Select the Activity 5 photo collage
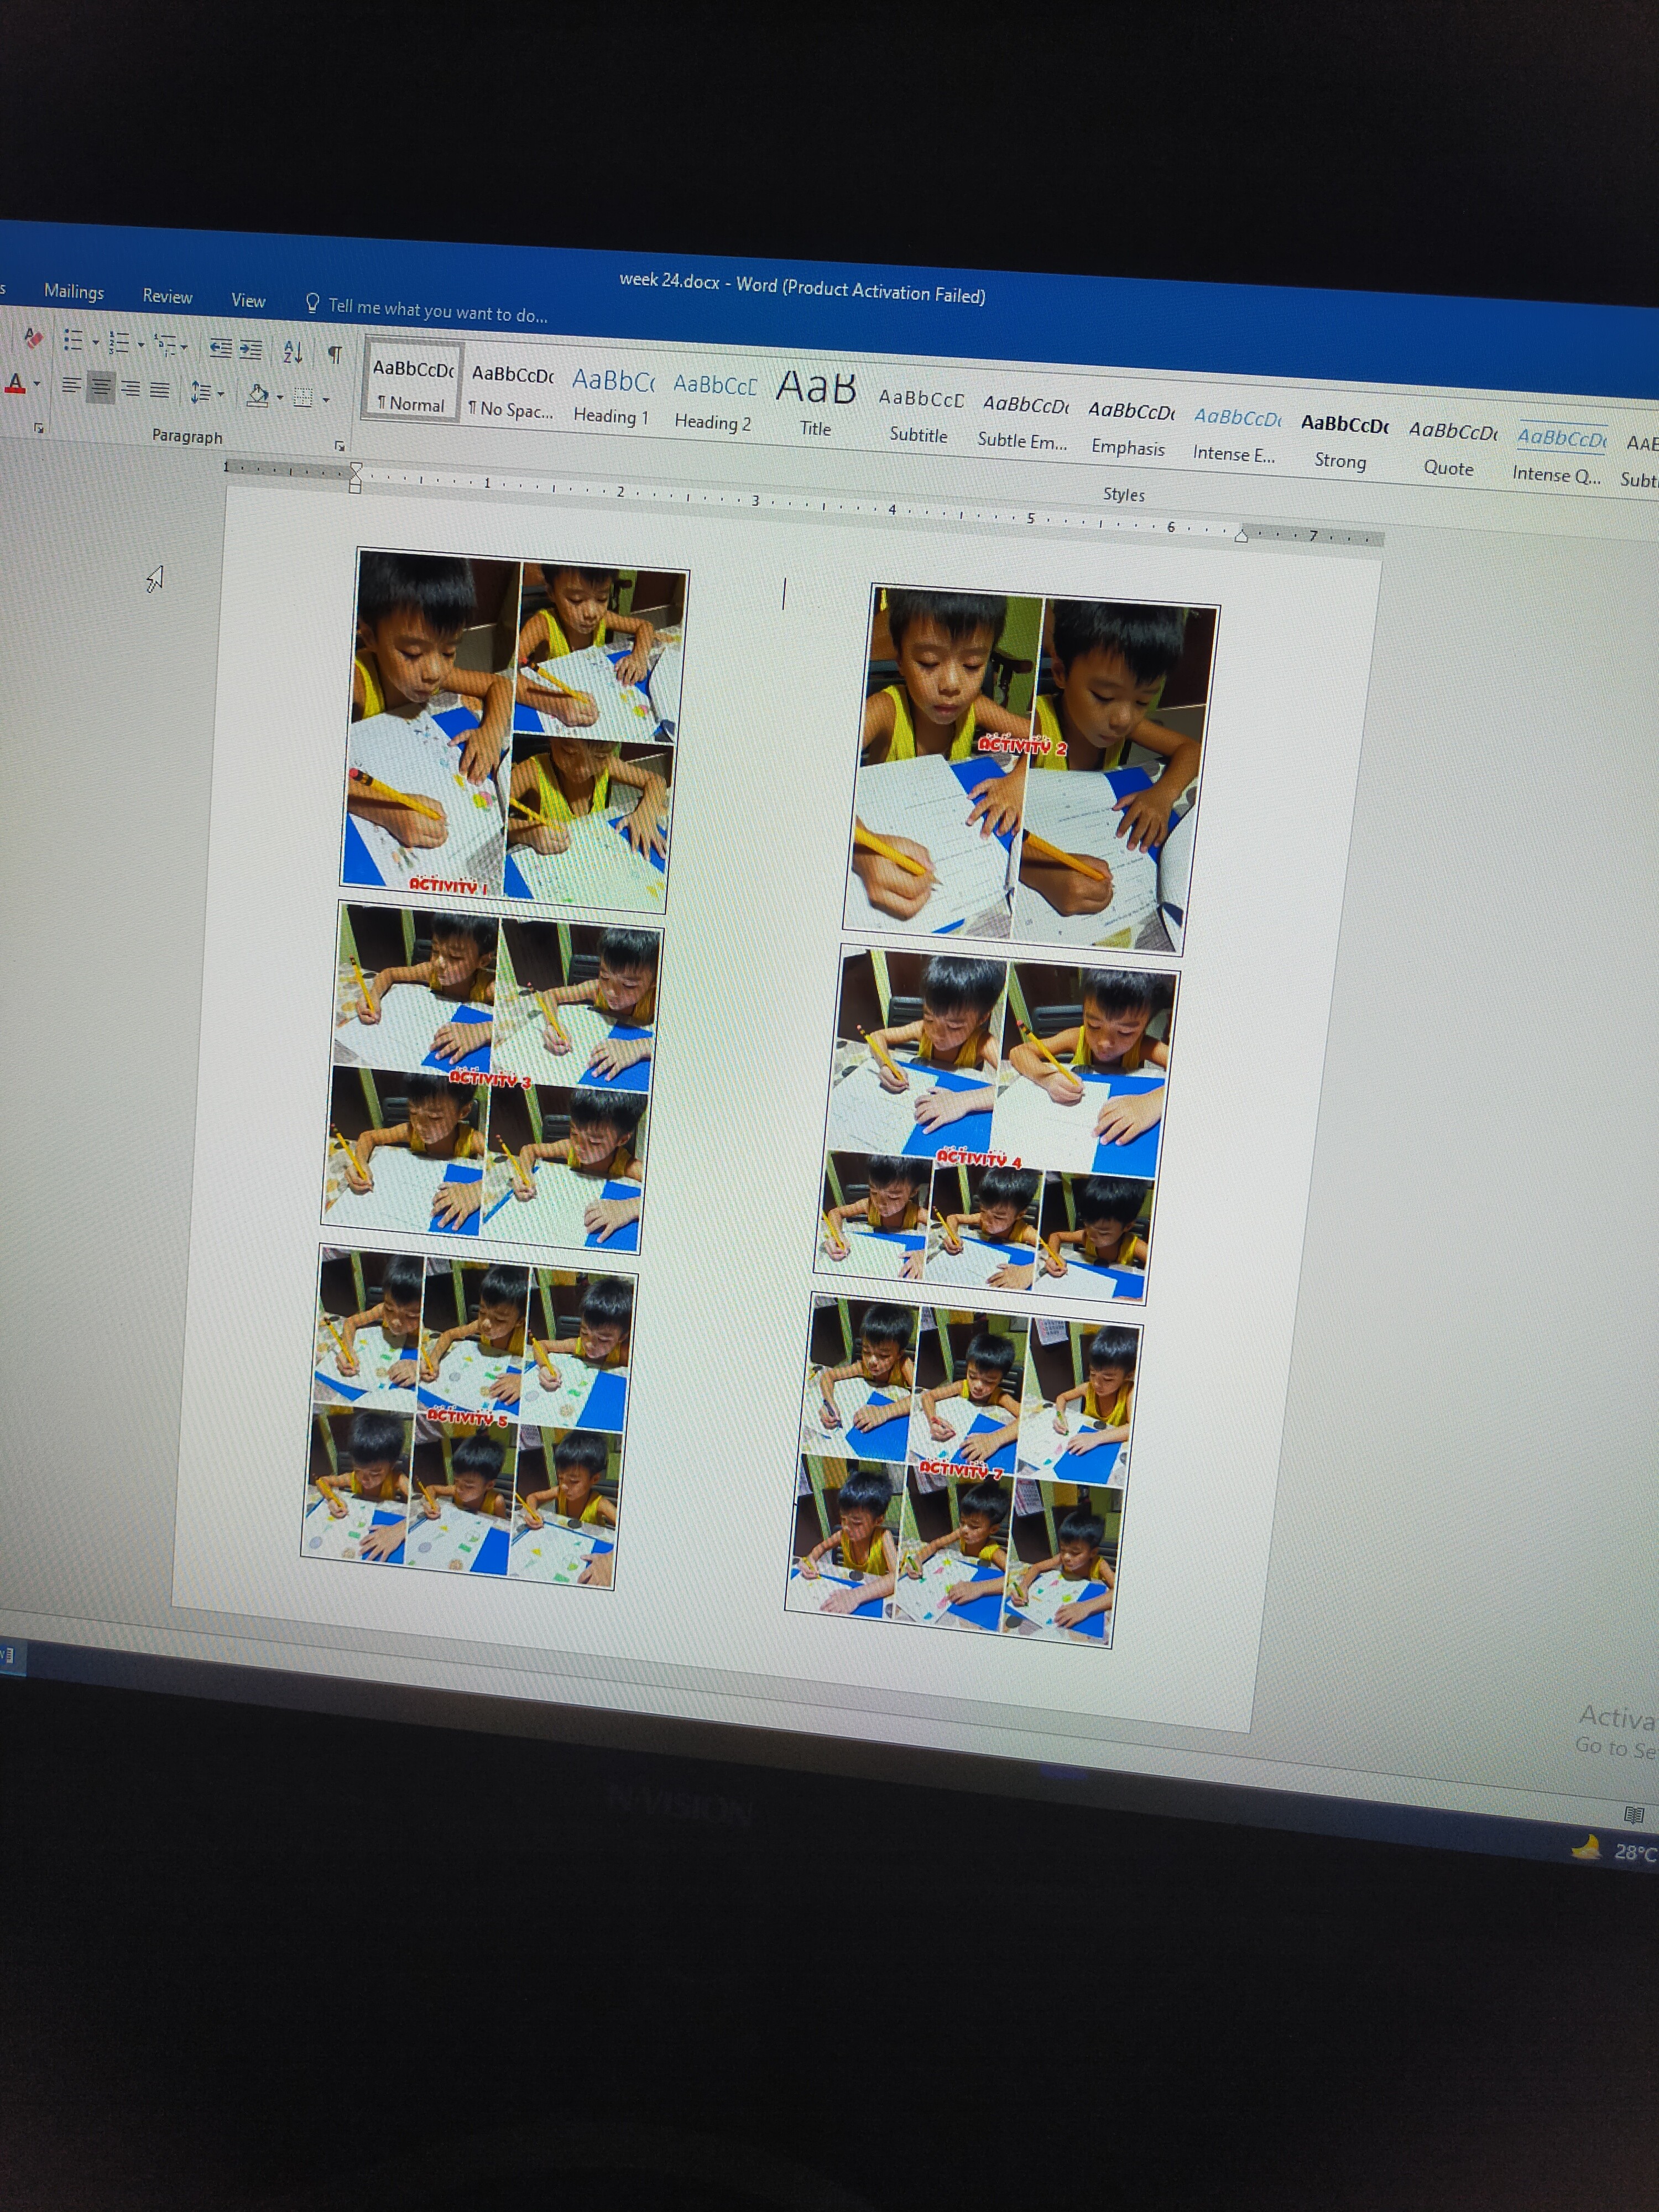Viewport: 1659px width, 2212px height. click(469, 1416)
